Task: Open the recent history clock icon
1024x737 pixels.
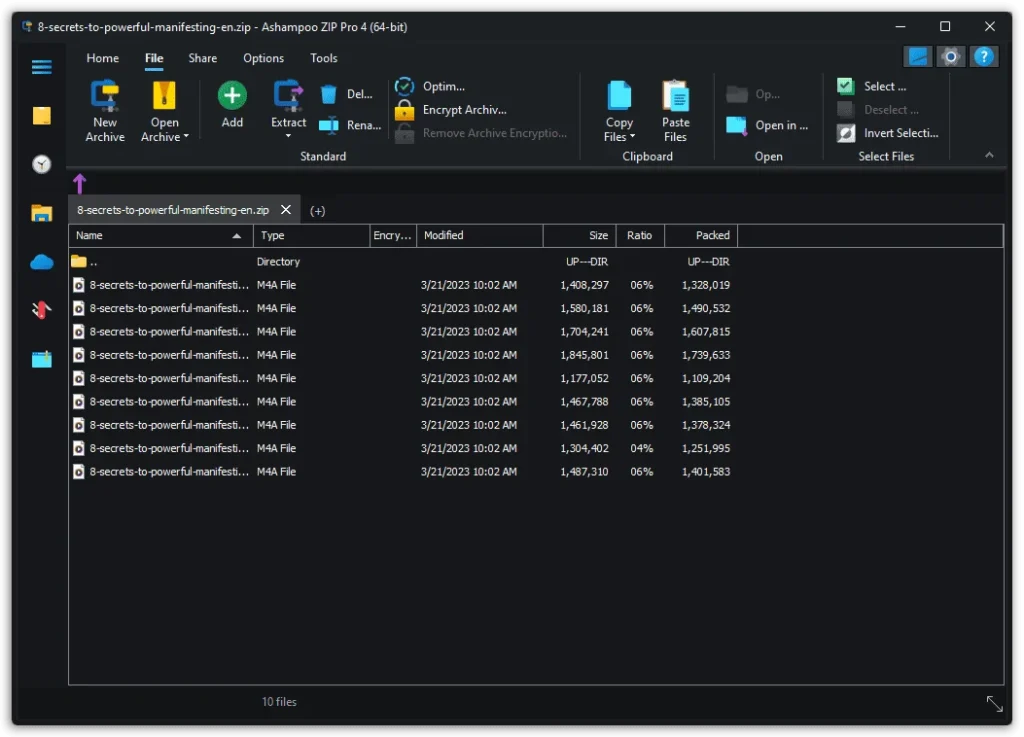Action: (42, 164)
